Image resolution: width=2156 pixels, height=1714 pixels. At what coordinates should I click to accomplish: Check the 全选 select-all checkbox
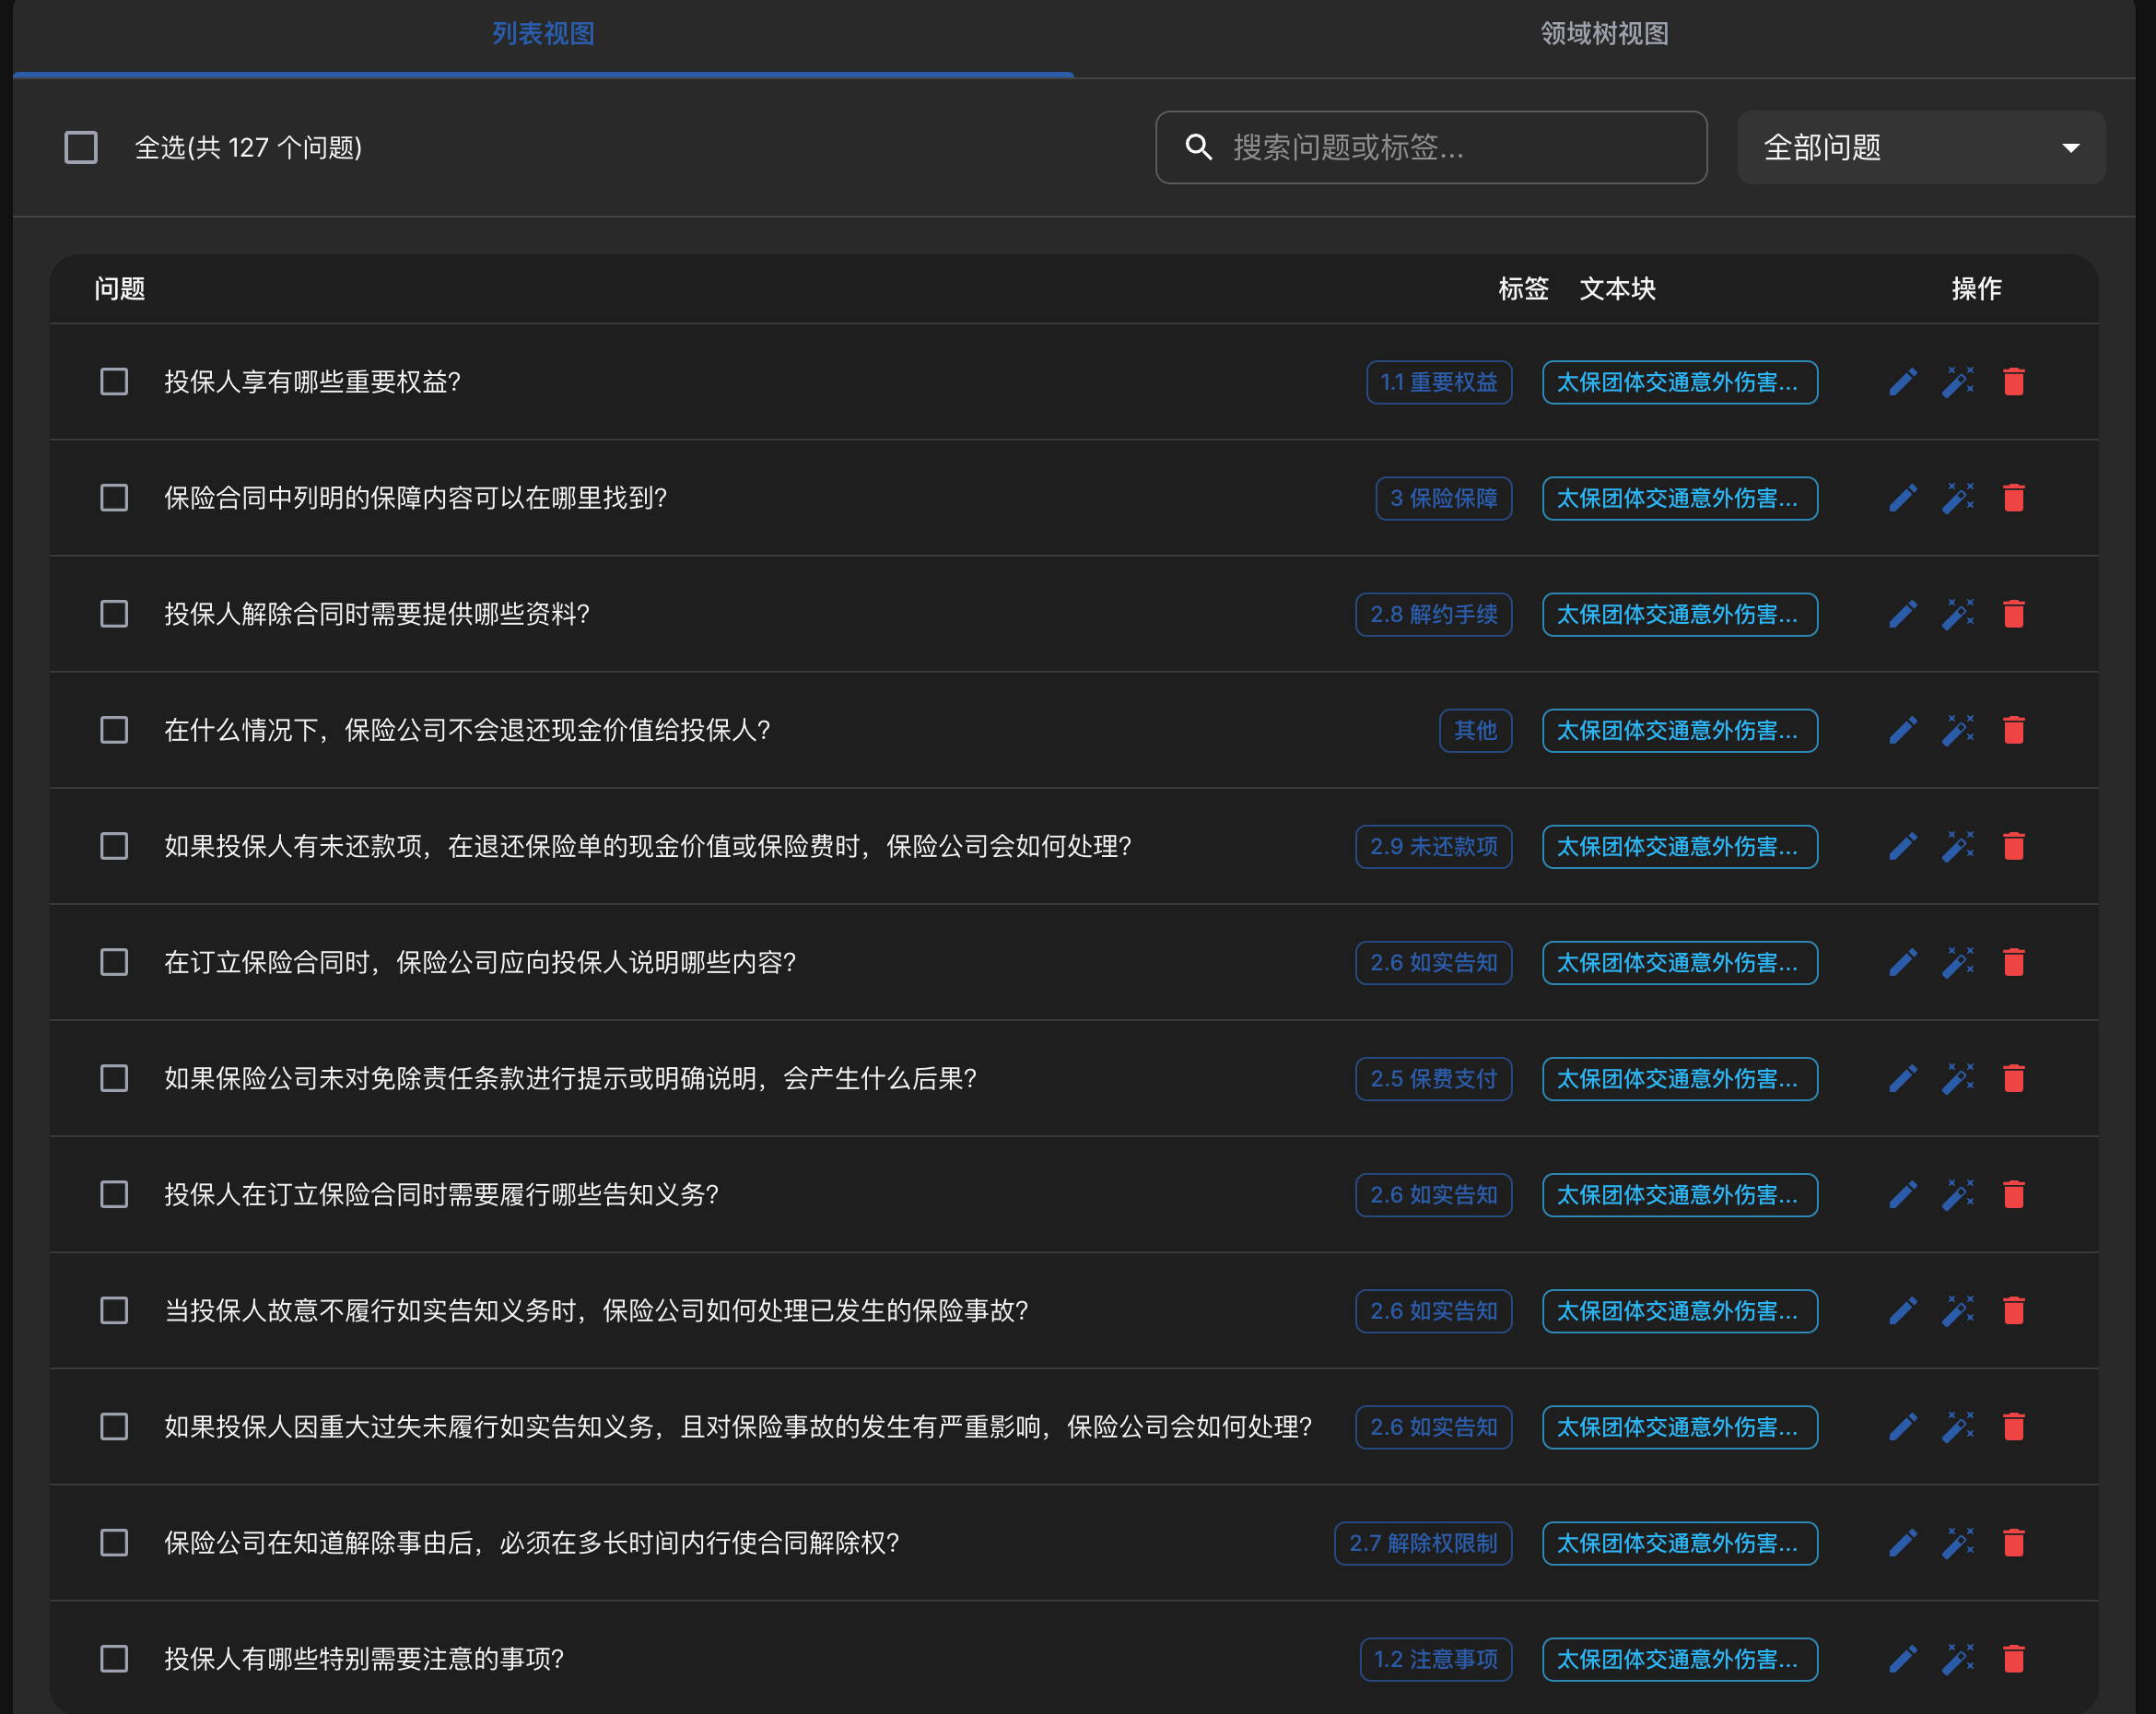(x=80, y=147)
